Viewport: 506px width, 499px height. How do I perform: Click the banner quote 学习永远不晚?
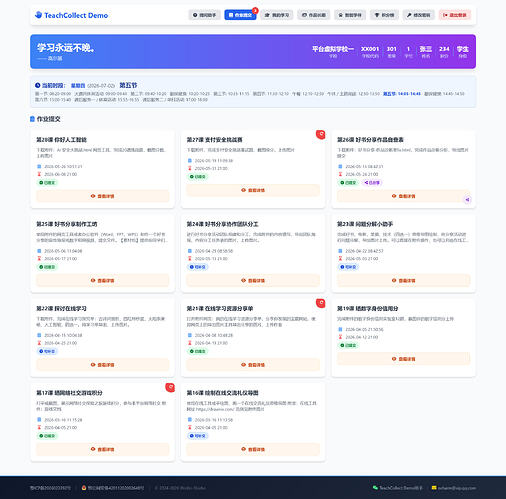(x=66, y=48)
